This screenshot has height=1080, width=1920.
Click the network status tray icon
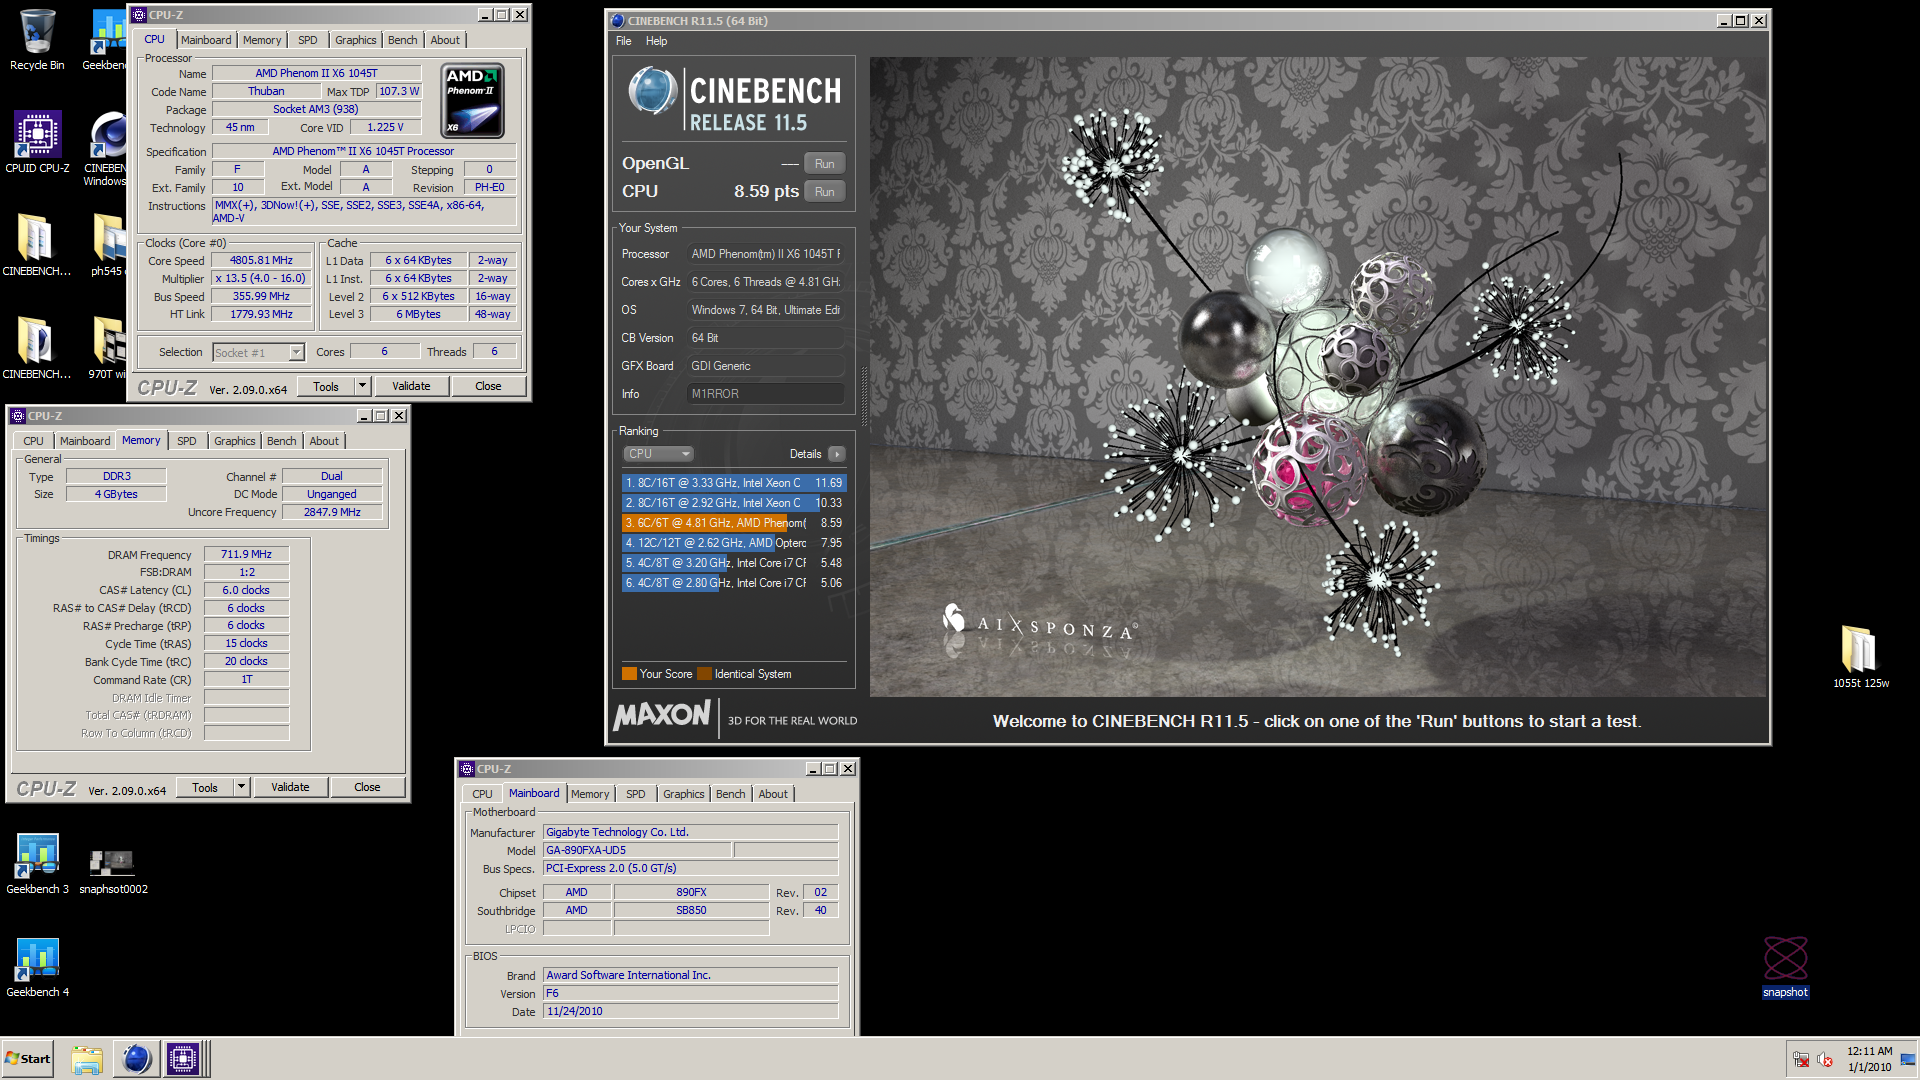pyautogui.click(x=1801, y=1060)
